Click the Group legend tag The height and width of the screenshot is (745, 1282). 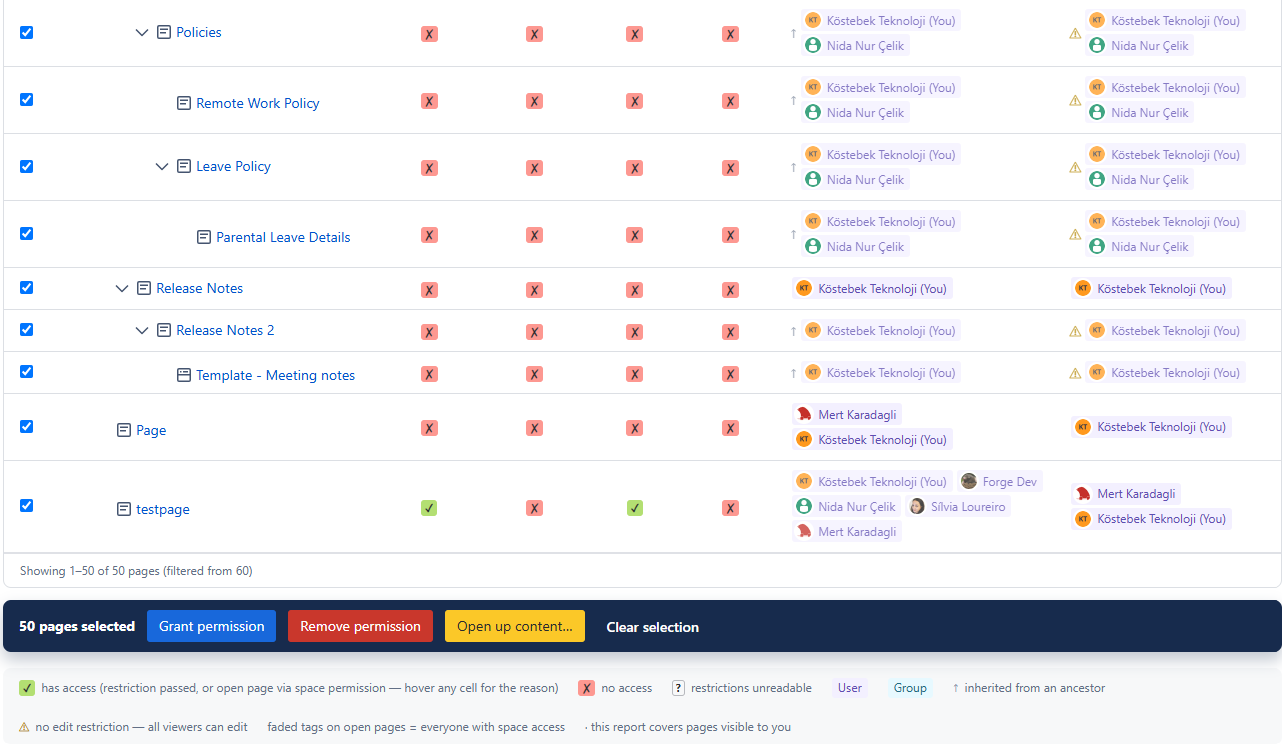coord(910,688)
